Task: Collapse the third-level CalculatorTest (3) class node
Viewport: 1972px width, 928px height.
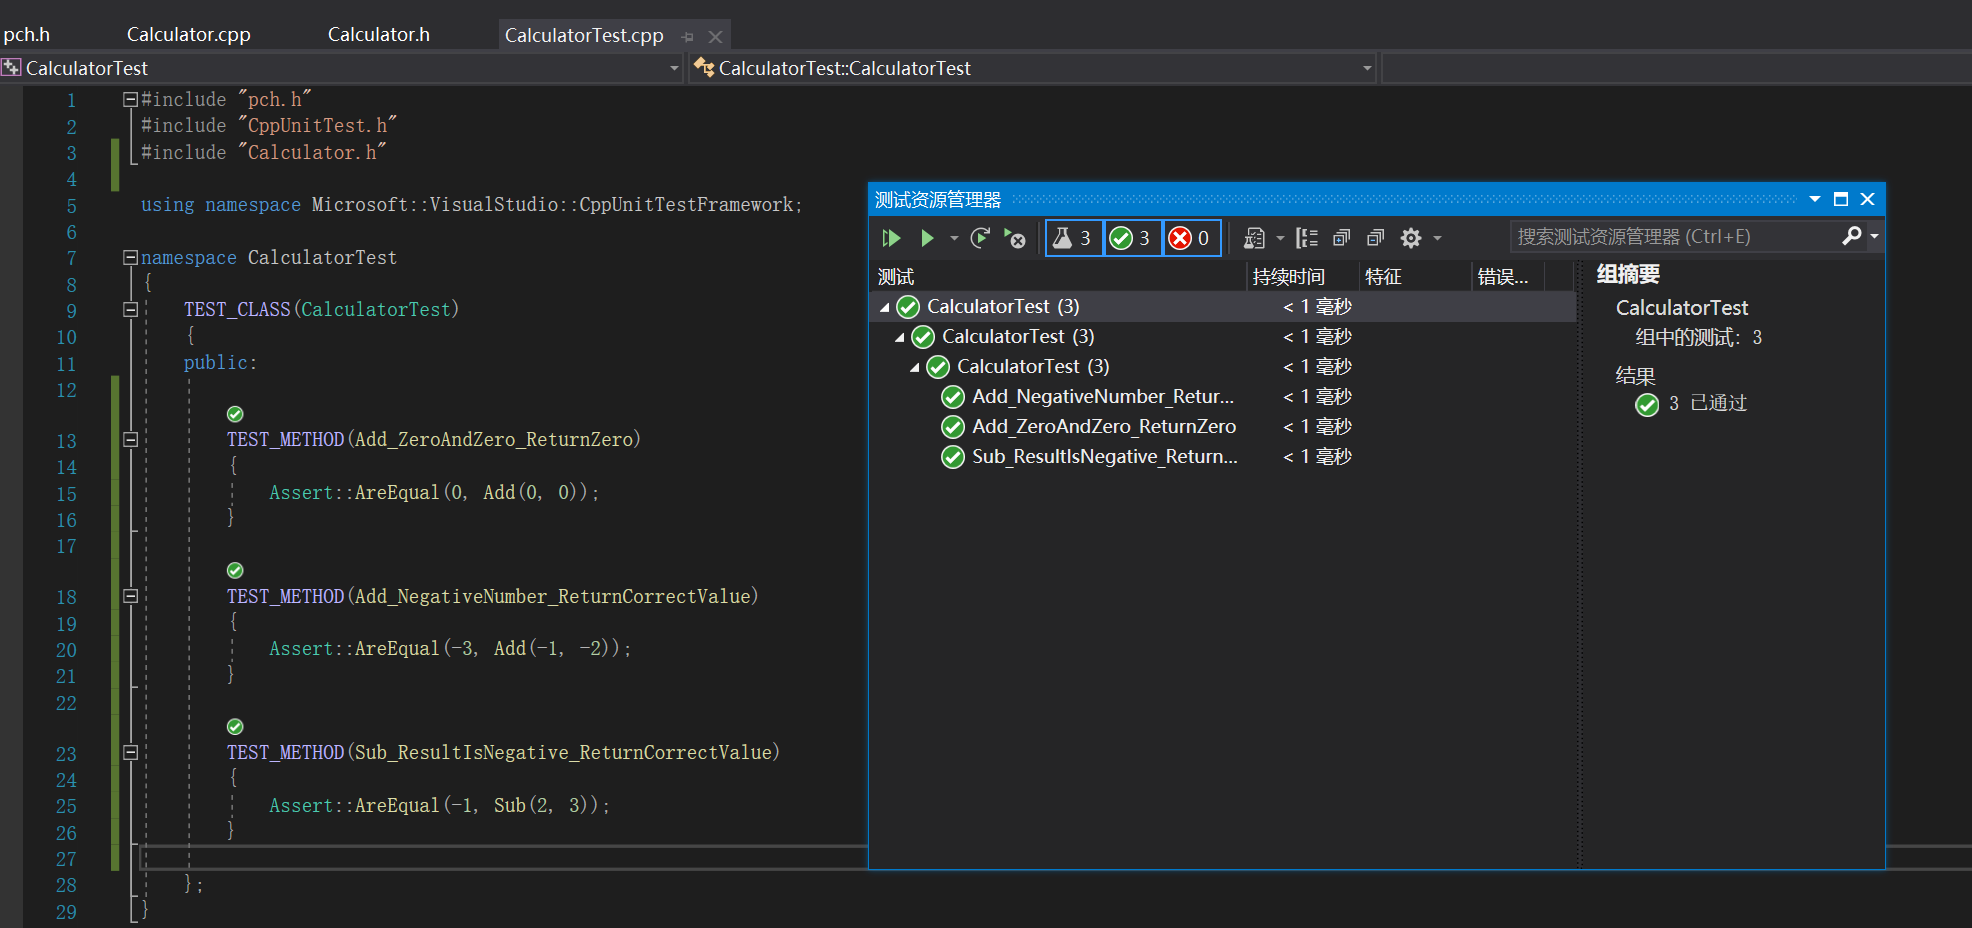Action: pos(914,367)
